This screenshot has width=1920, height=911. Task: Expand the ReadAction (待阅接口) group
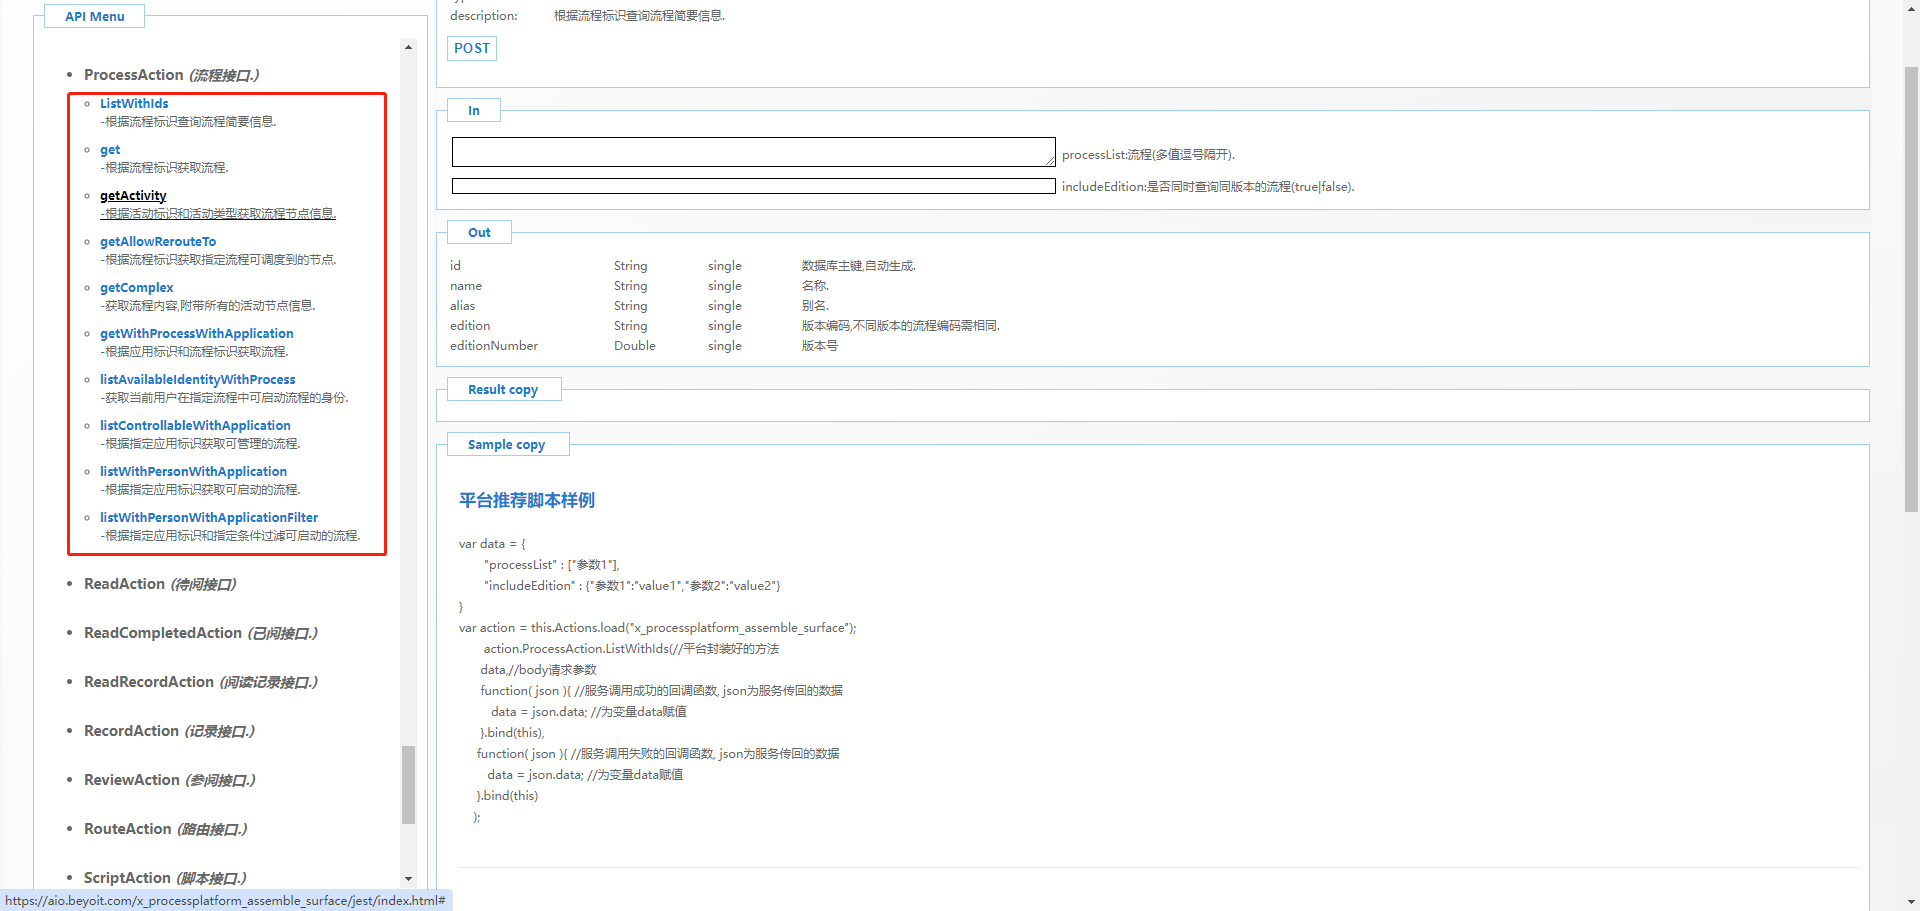(x=160, y=584)
